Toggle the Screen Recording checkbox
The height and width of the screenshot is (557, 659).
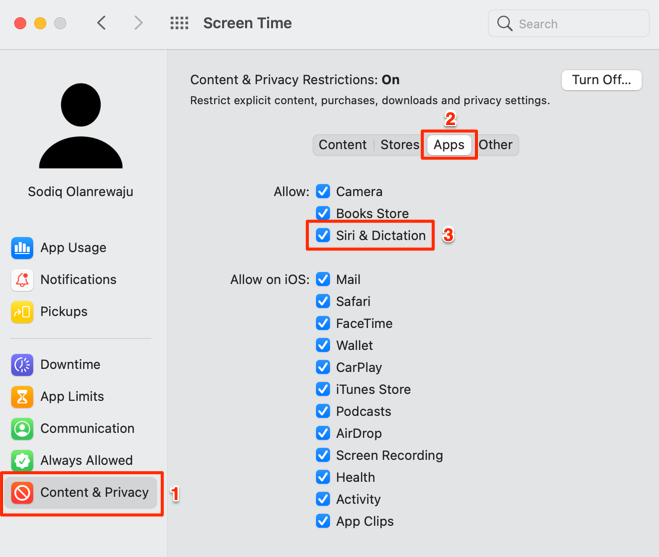(x=323, y=455)
